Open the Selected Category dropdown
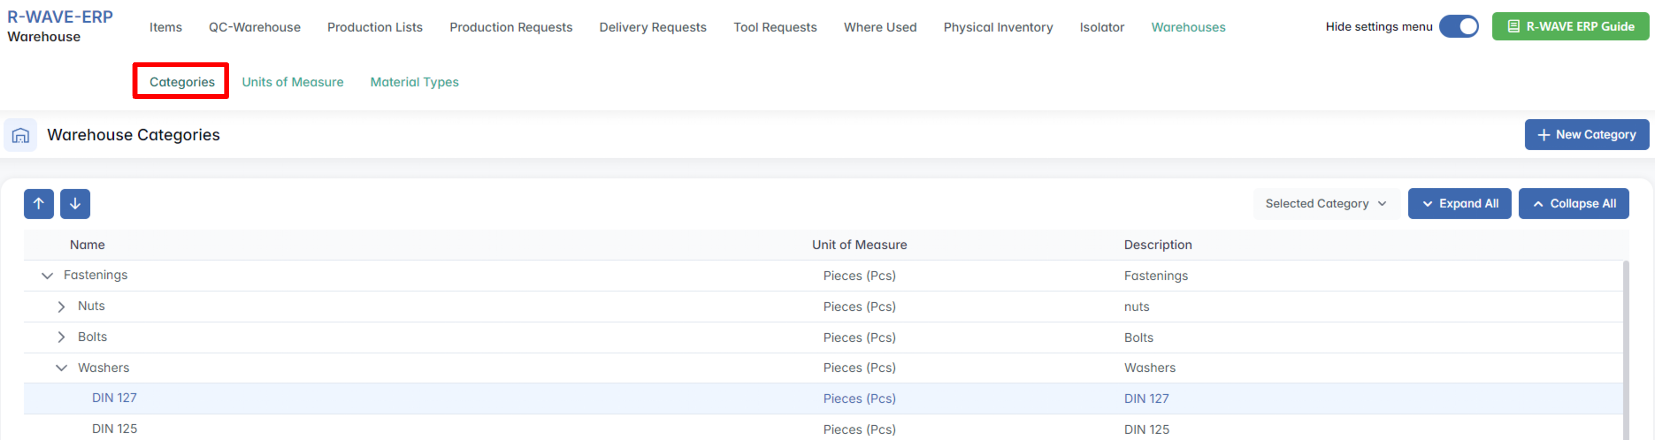Image resolution: width=1655 pixels, height=440 pixels. pos(1325,204)
